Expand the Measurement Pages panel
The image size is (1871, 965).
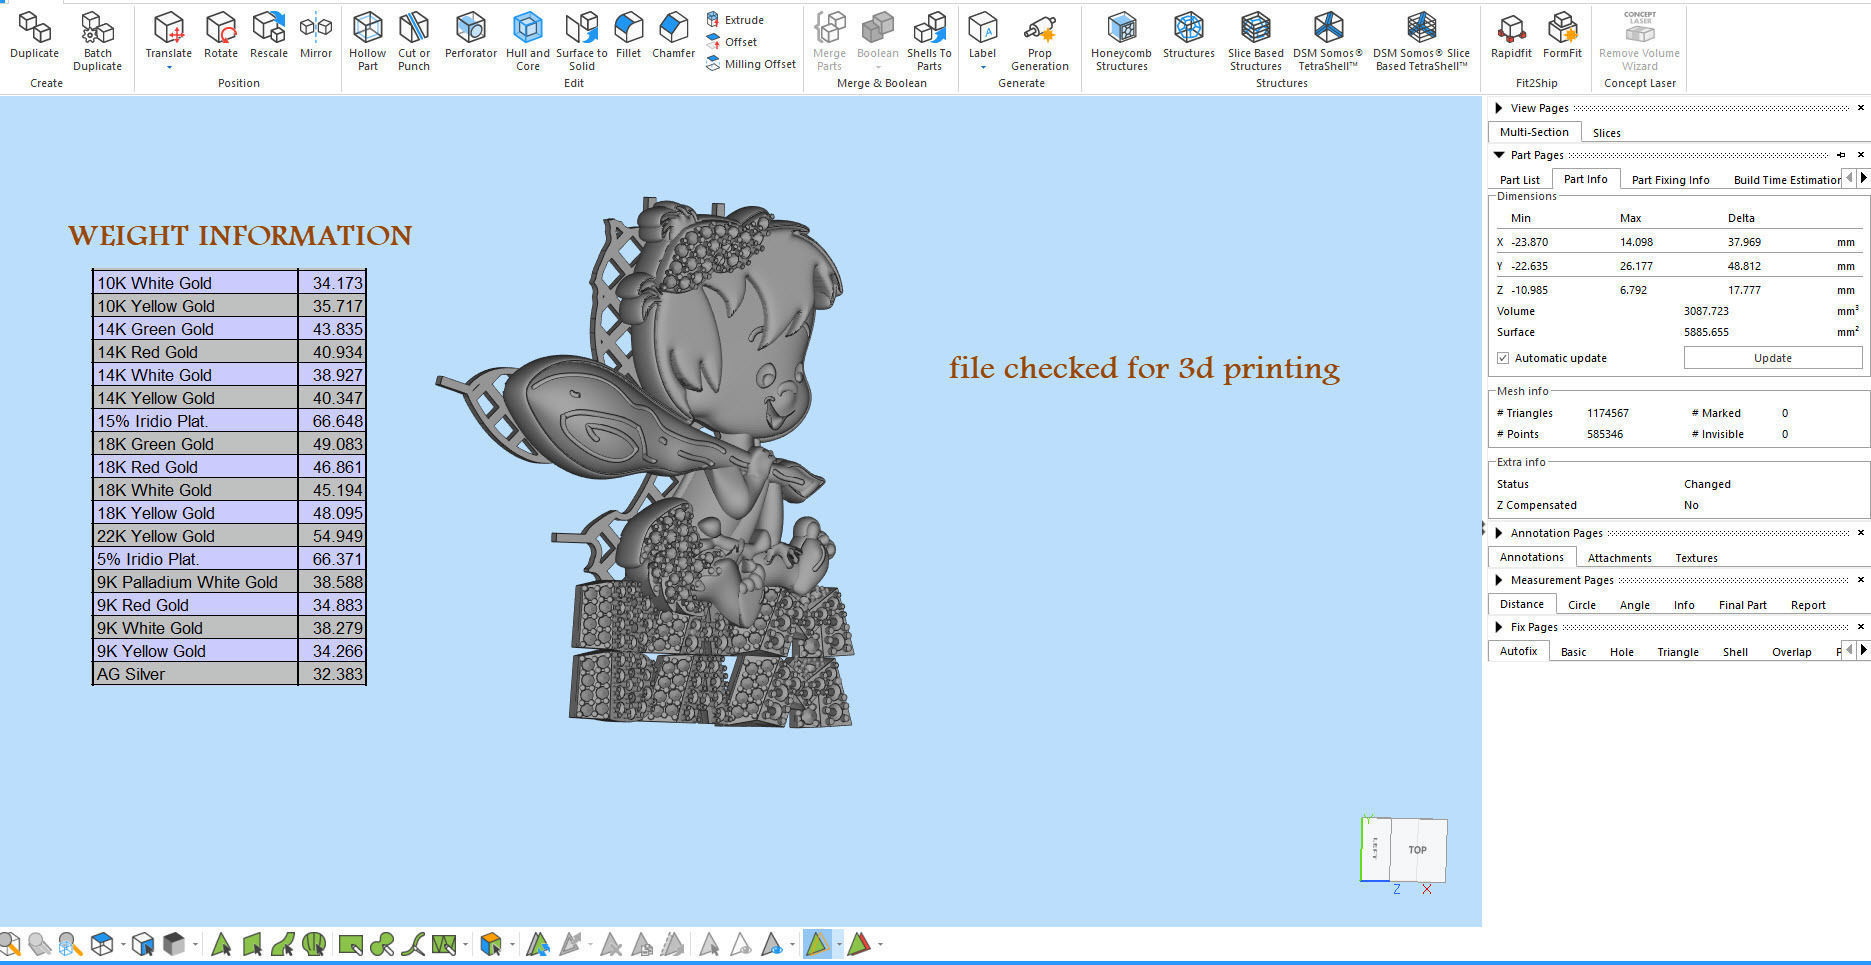[1498, 580]
